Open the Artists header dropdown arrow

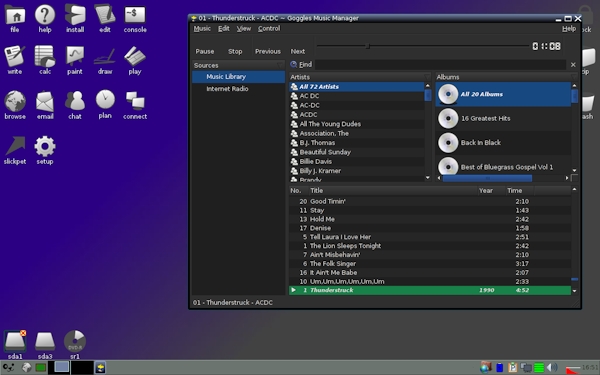click(x=427, y=77)
